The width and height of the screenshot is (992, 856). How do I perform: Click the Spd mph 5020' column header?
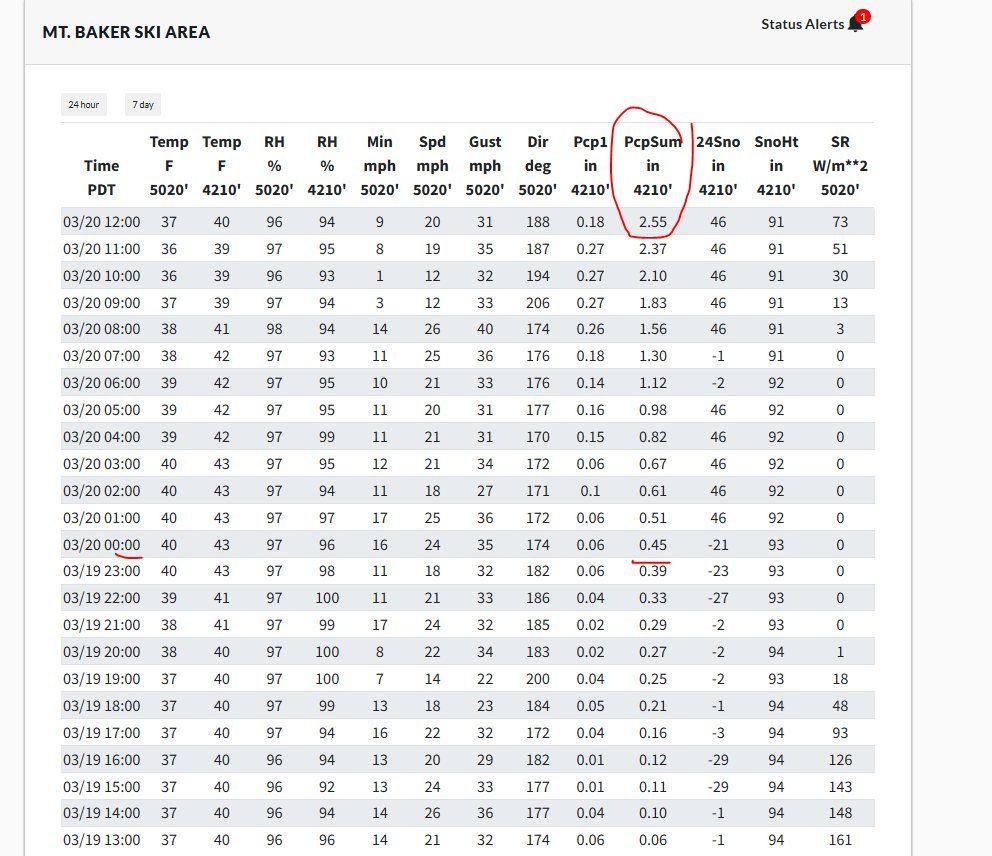[432, 166]
